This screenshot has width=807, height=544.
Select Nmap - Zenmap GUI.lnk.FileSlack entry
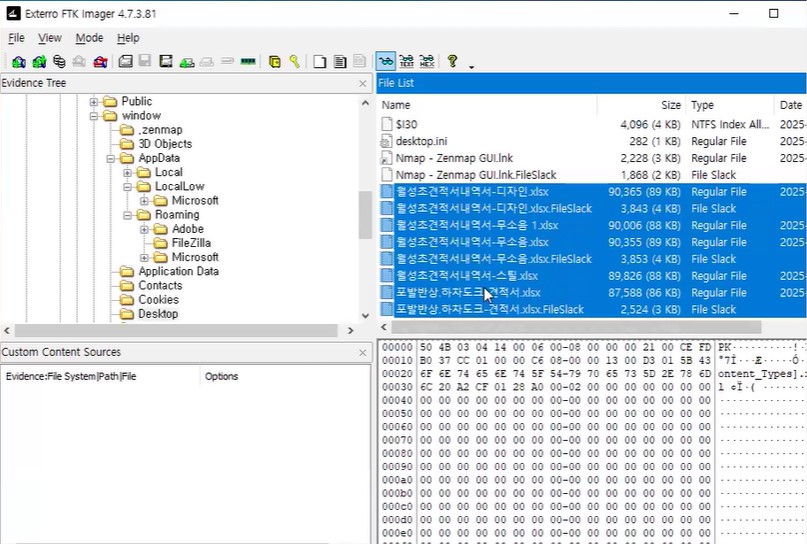pyautogui.click(x=476, y=175)
